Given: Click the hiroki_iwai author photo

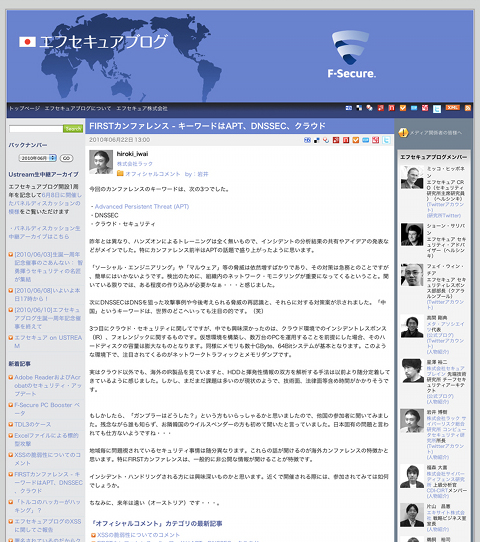Looking at the screenshot, I should [101, 162].
